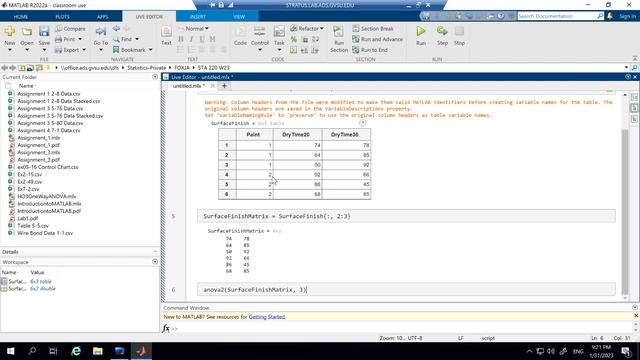Image resolution: width=640 pixels, height=360 pixels.
Task: Open the Go To navigation icon
Action: pyautogui.click(x=100, y=32)
